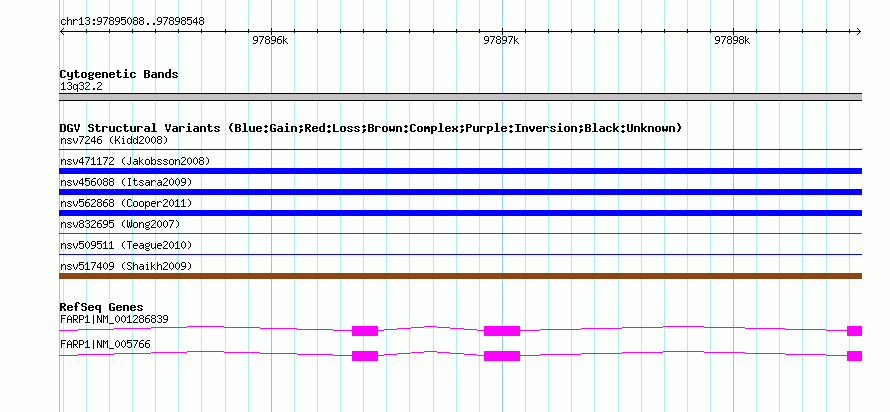Click the FARP1|NM_005766 gene label

[x=105, y=344]
